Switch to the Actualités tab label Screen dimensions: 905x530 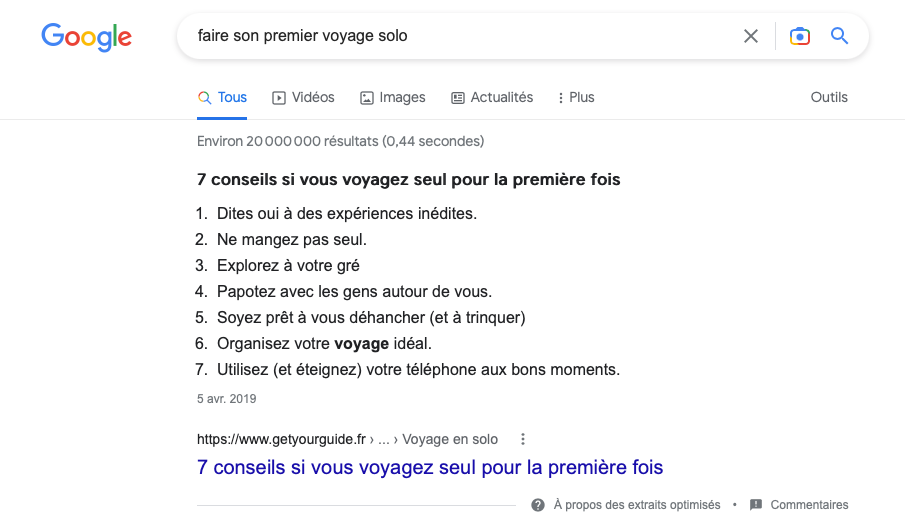click(502, 98)
